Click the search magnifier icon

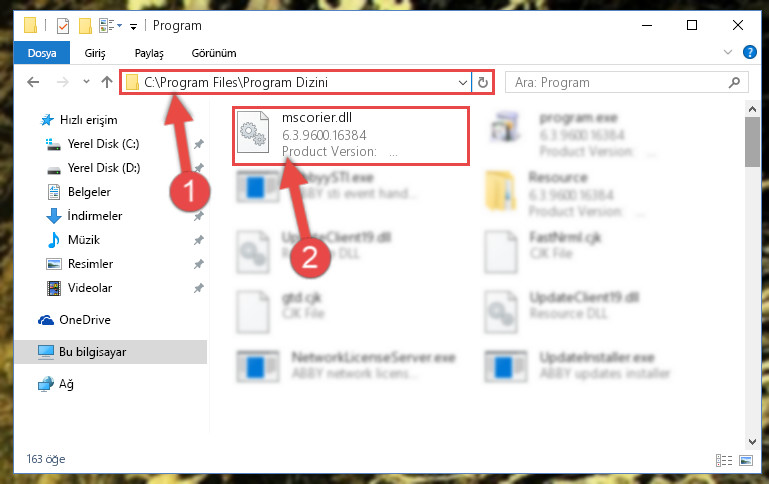pos(734,82)
